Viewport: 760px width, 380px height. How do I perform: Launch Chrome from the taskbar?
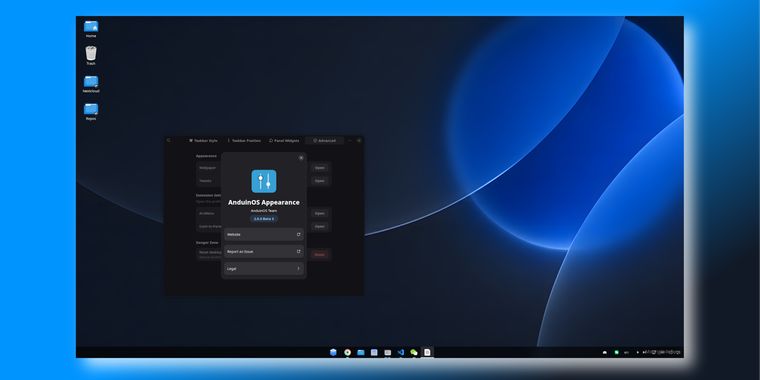click(347, 352)
